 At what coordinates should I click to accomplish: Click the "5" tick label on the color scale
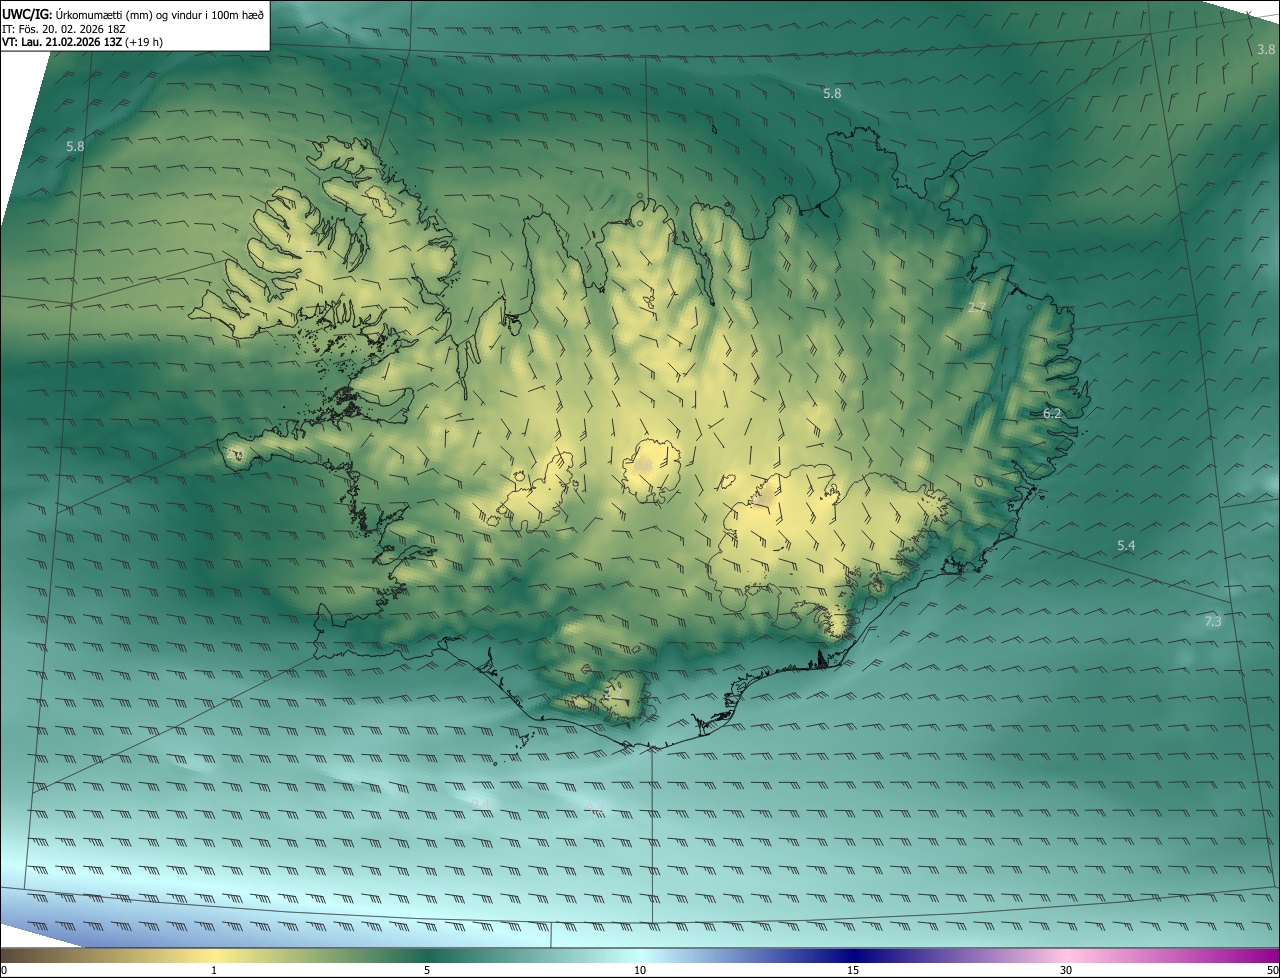point(427,970)
